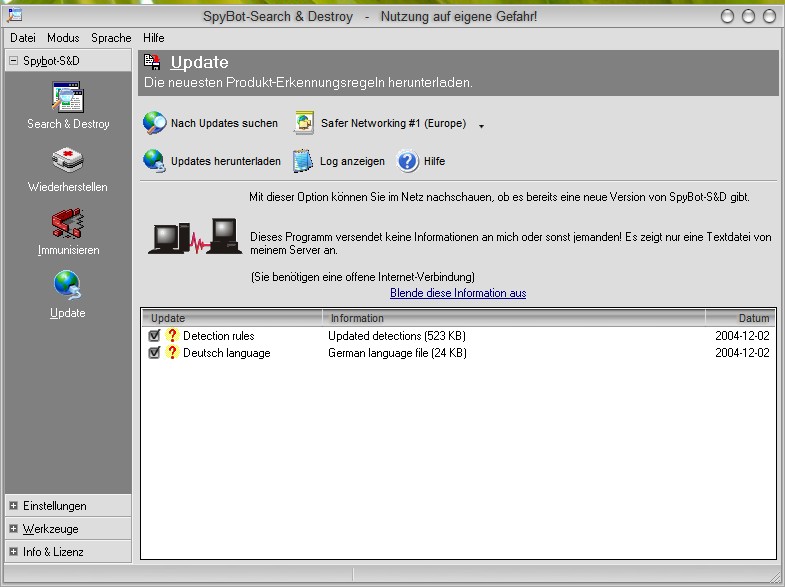Viewport: 785px width, 587px height.
Task: Select the Immunisieren sidebar icon
Action: [x=67, y=224]
